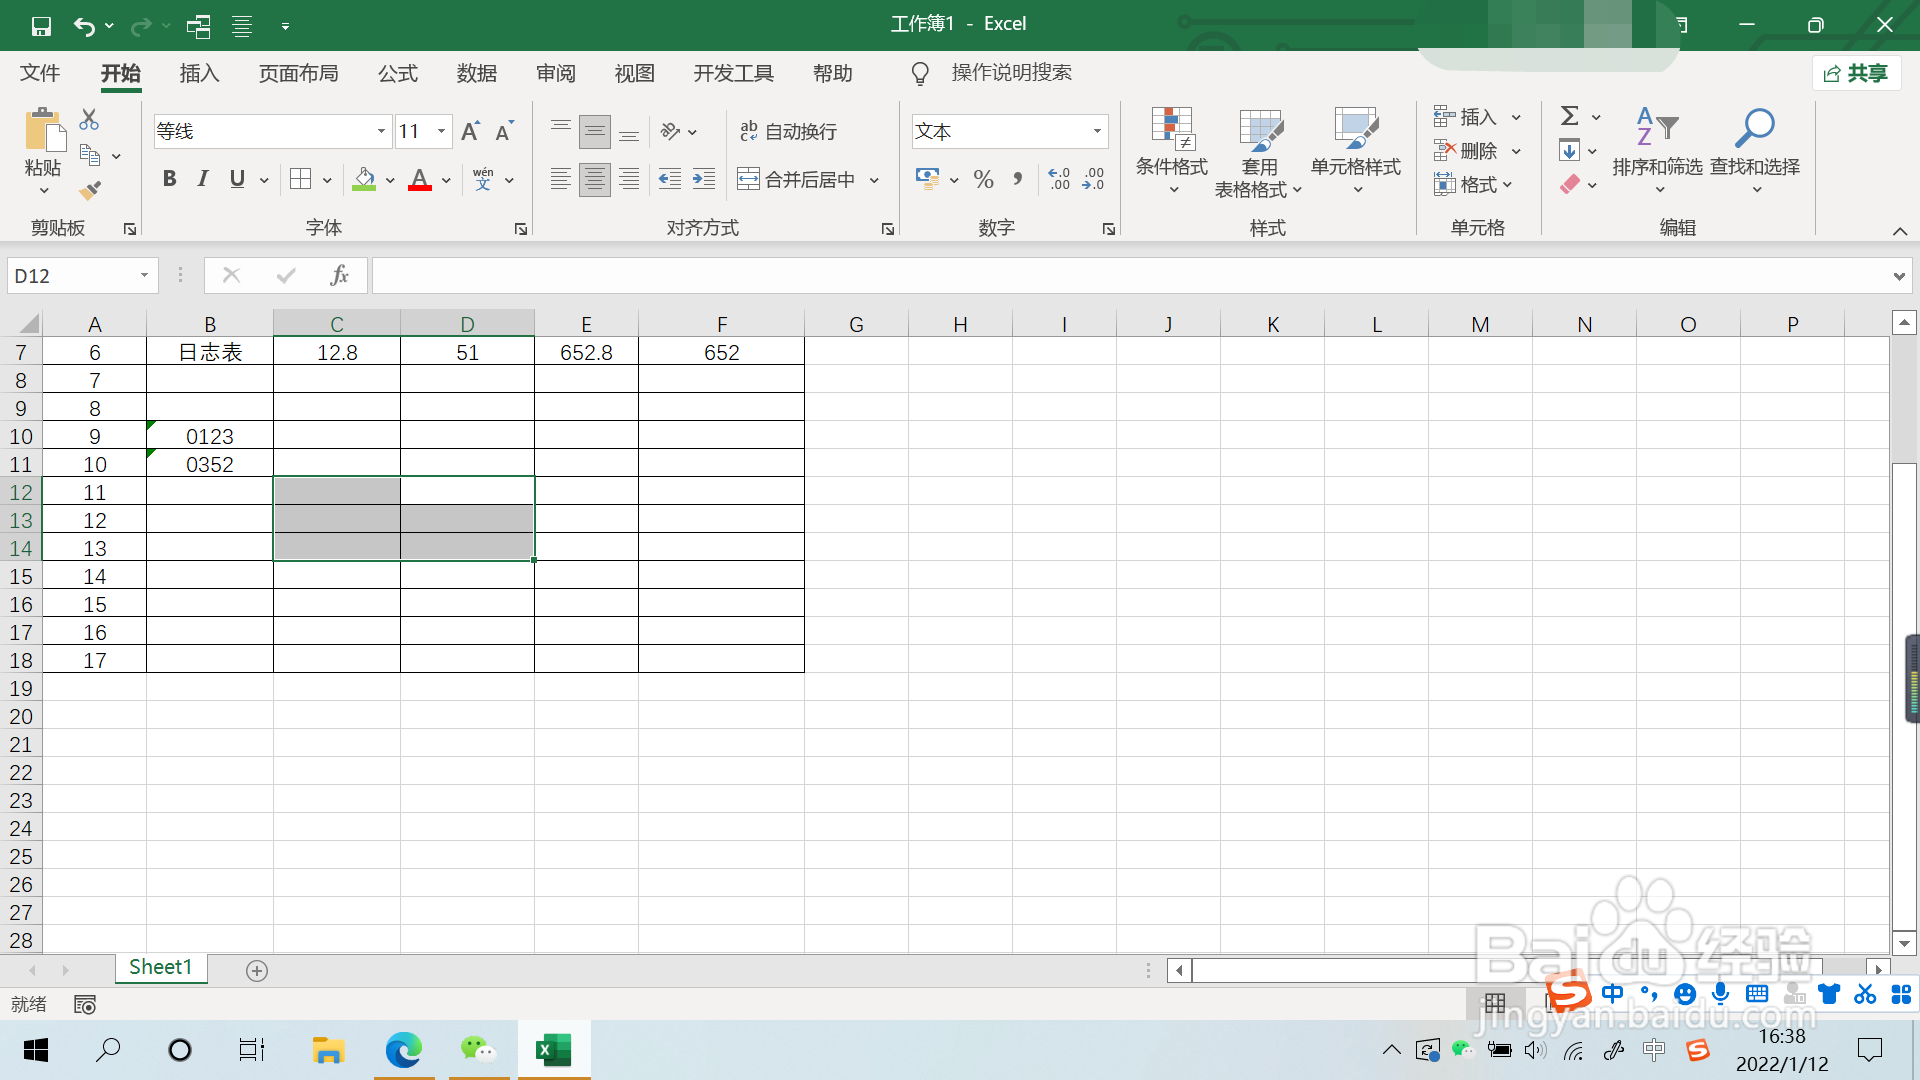Toggle Italic formatting
Viewport: 1920px width, 1080px height.
(x=203, y=179)
